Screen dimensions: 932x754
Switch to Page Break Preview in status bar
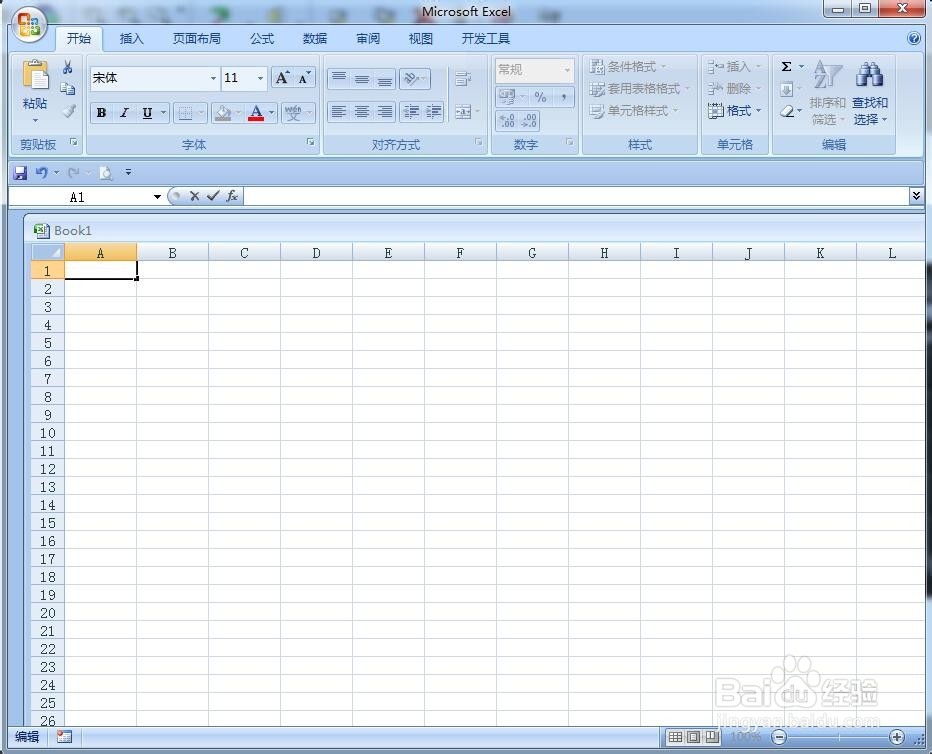coord(712,737)
